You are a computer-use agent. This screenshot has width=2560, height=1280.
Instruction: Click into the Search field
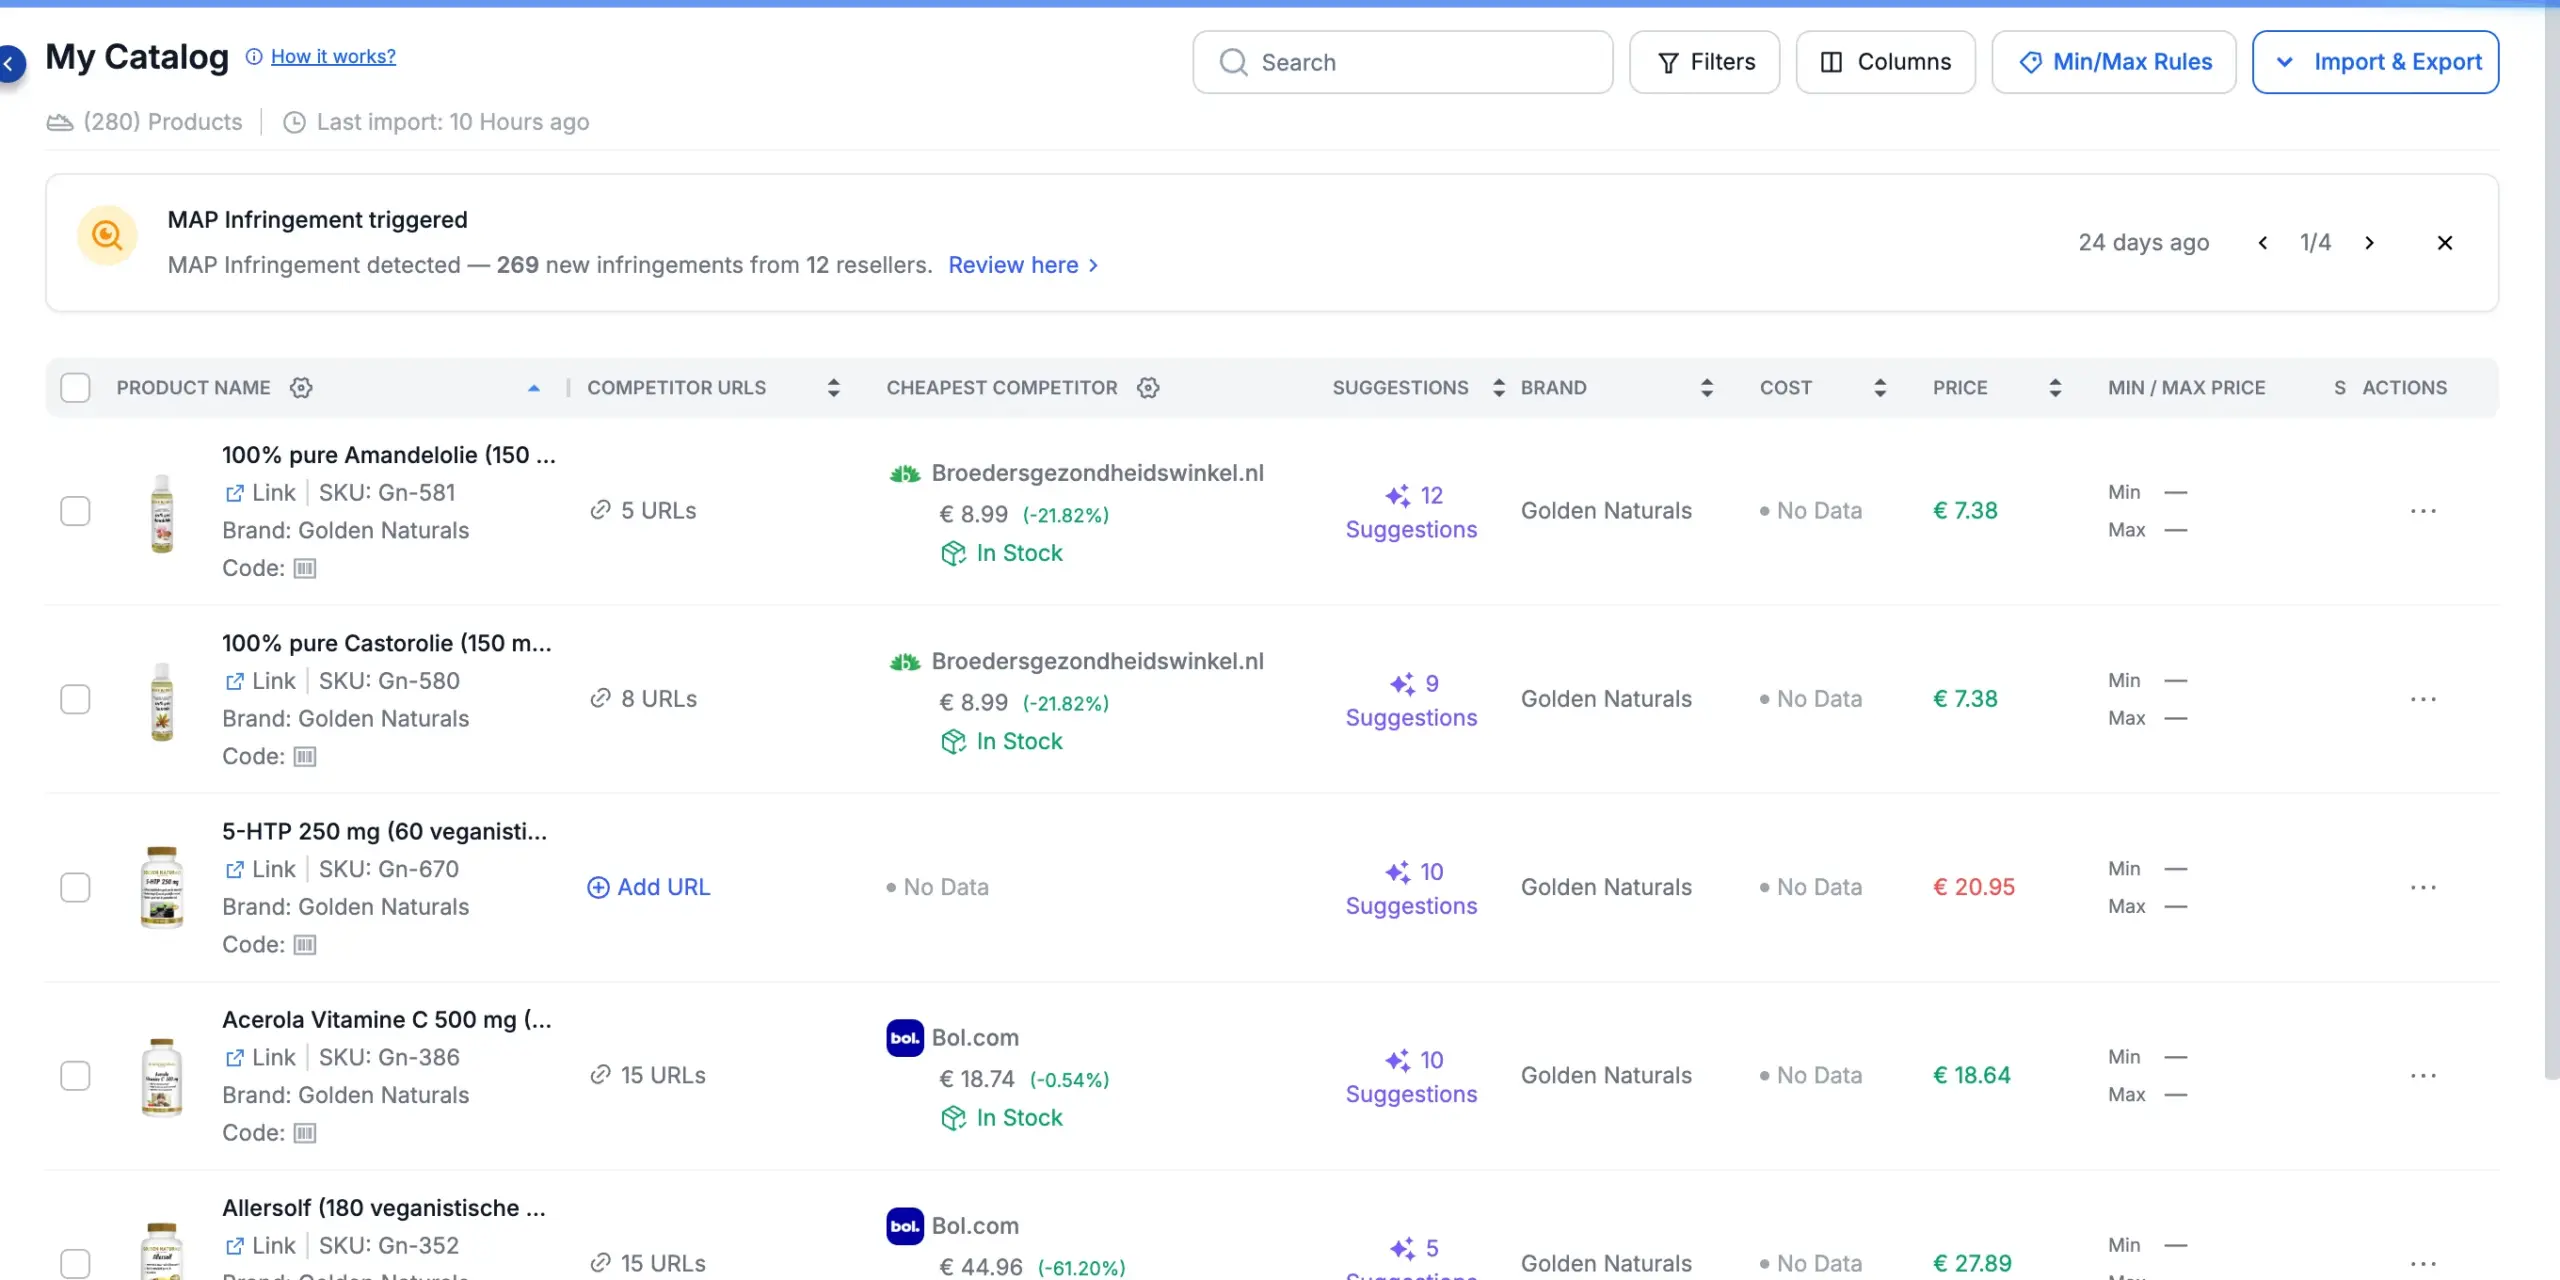[1402, 62]
